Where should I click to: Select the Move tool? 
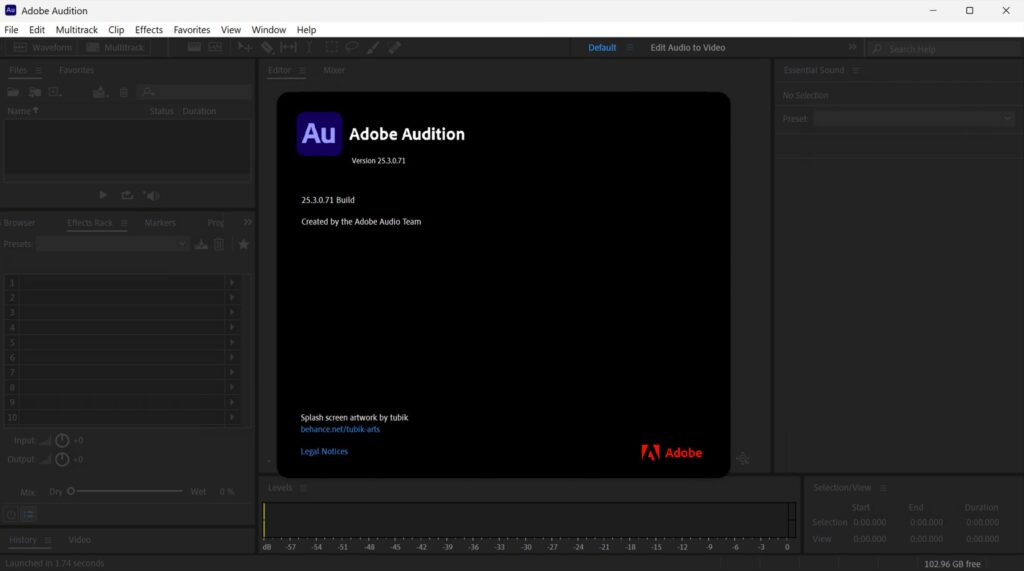pyautogui.click(x=245, y=47)
